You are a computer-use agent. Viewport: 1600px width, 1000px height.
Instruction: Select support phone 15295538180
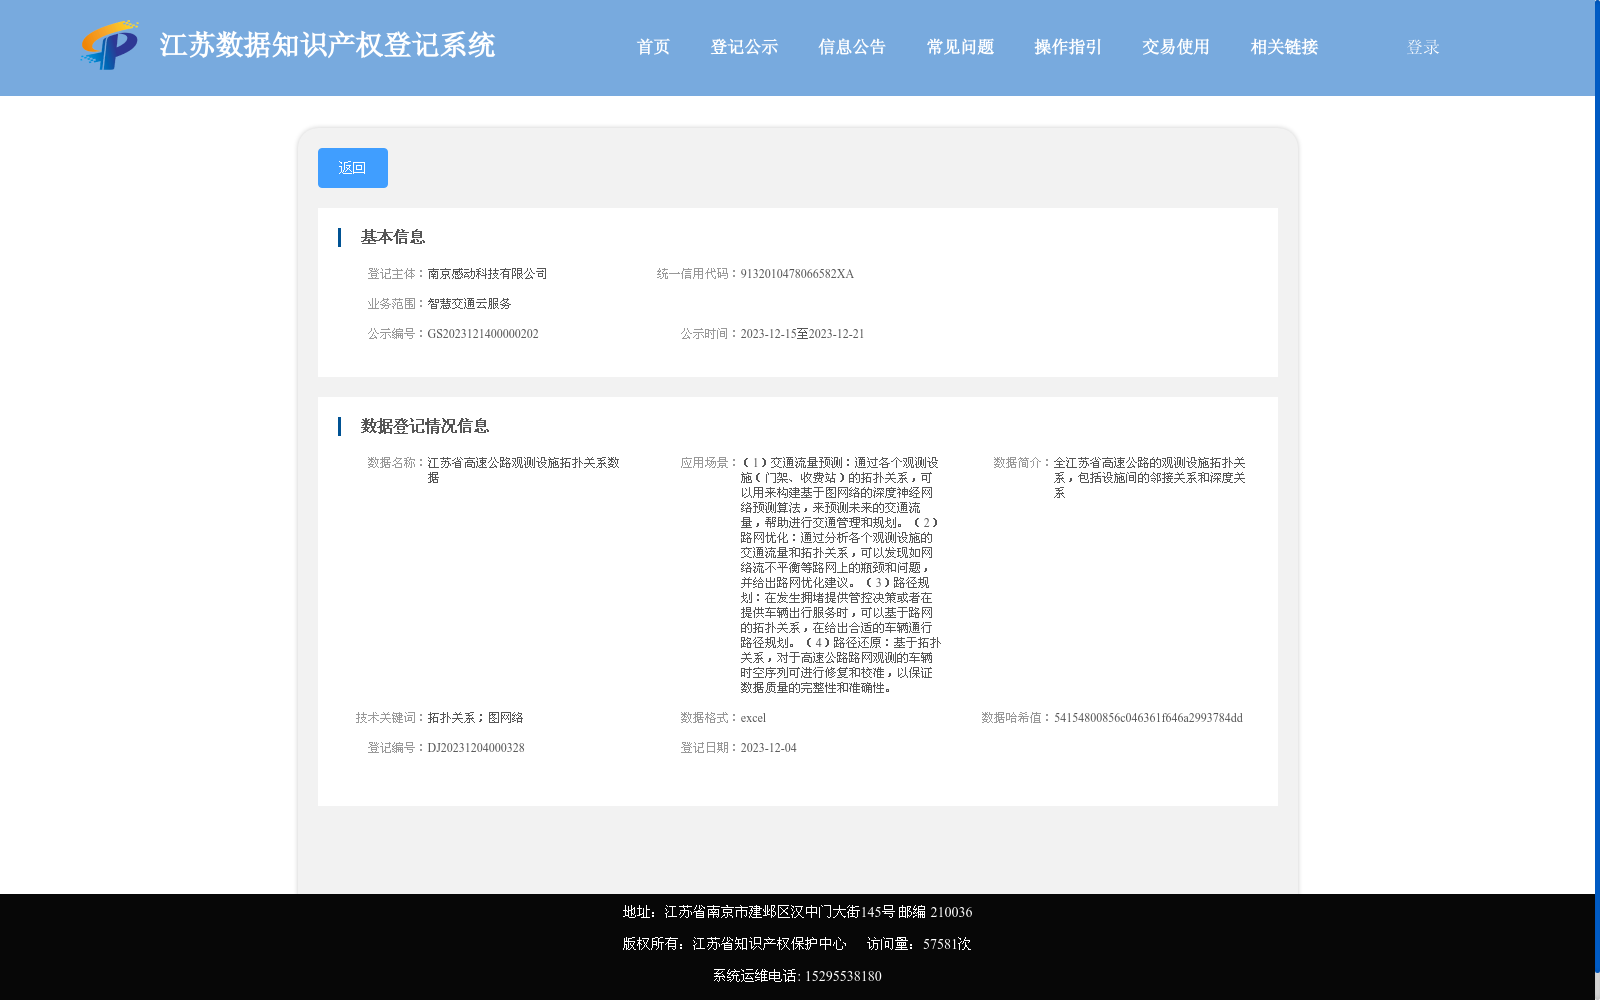coord(843,976)
